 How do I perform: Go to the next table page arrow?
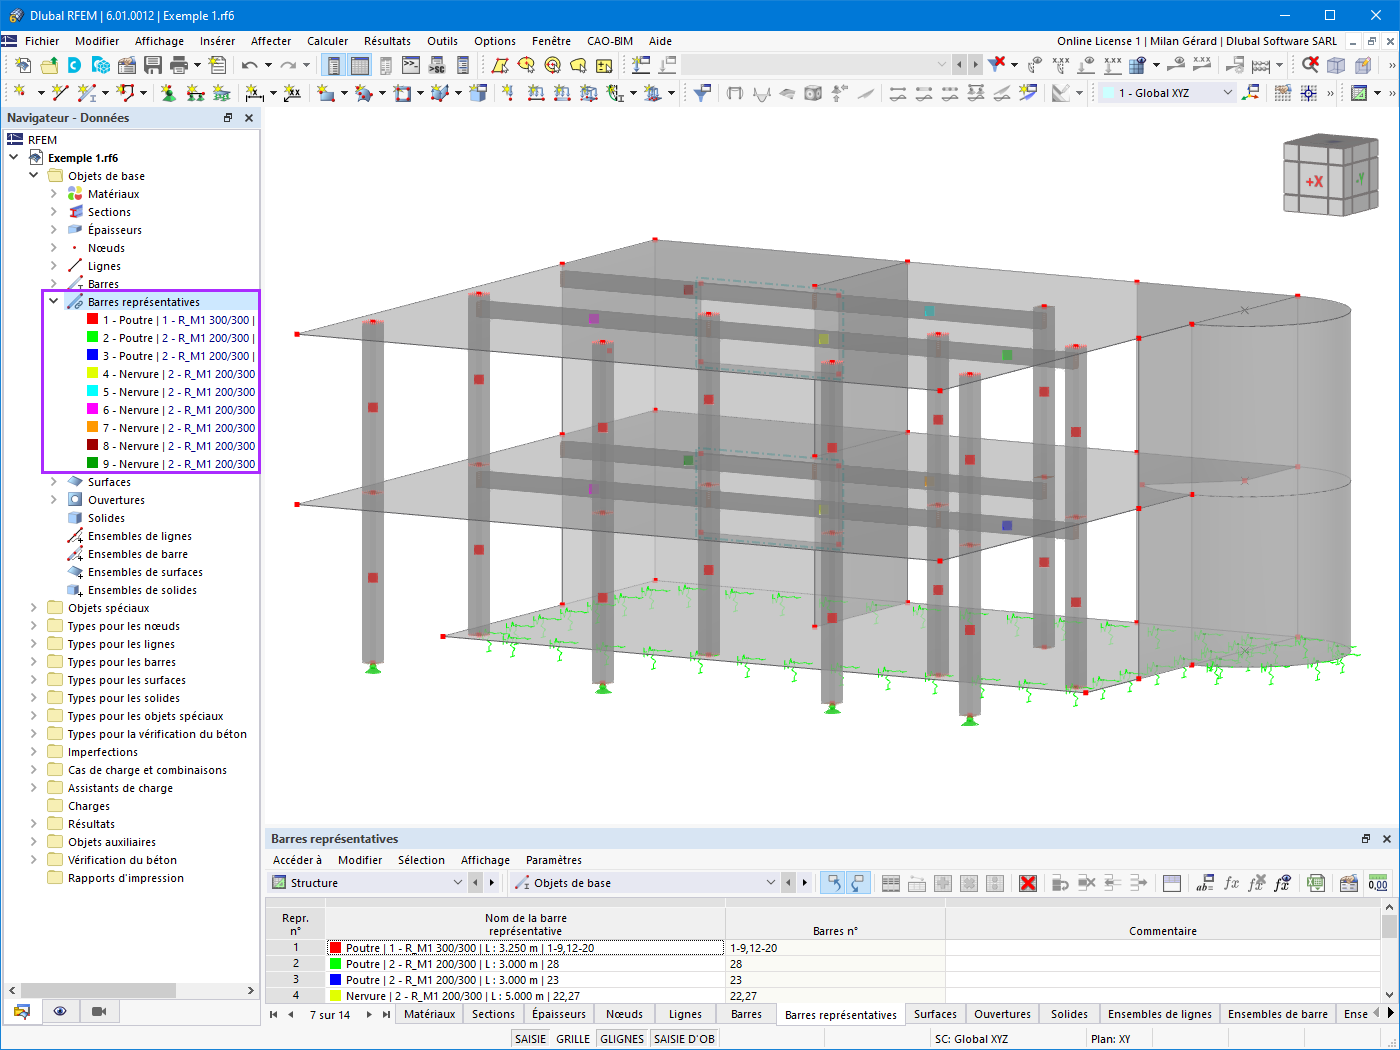click(369, 1014)
